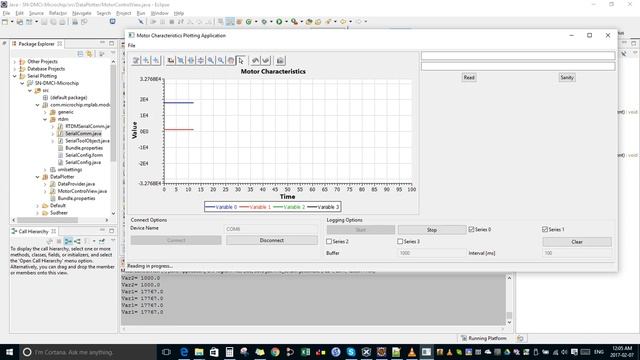Click the redo arrow in plot toolbar
Image resolution: width=640 pixels, height=360 pixels.
coord(266,60)
